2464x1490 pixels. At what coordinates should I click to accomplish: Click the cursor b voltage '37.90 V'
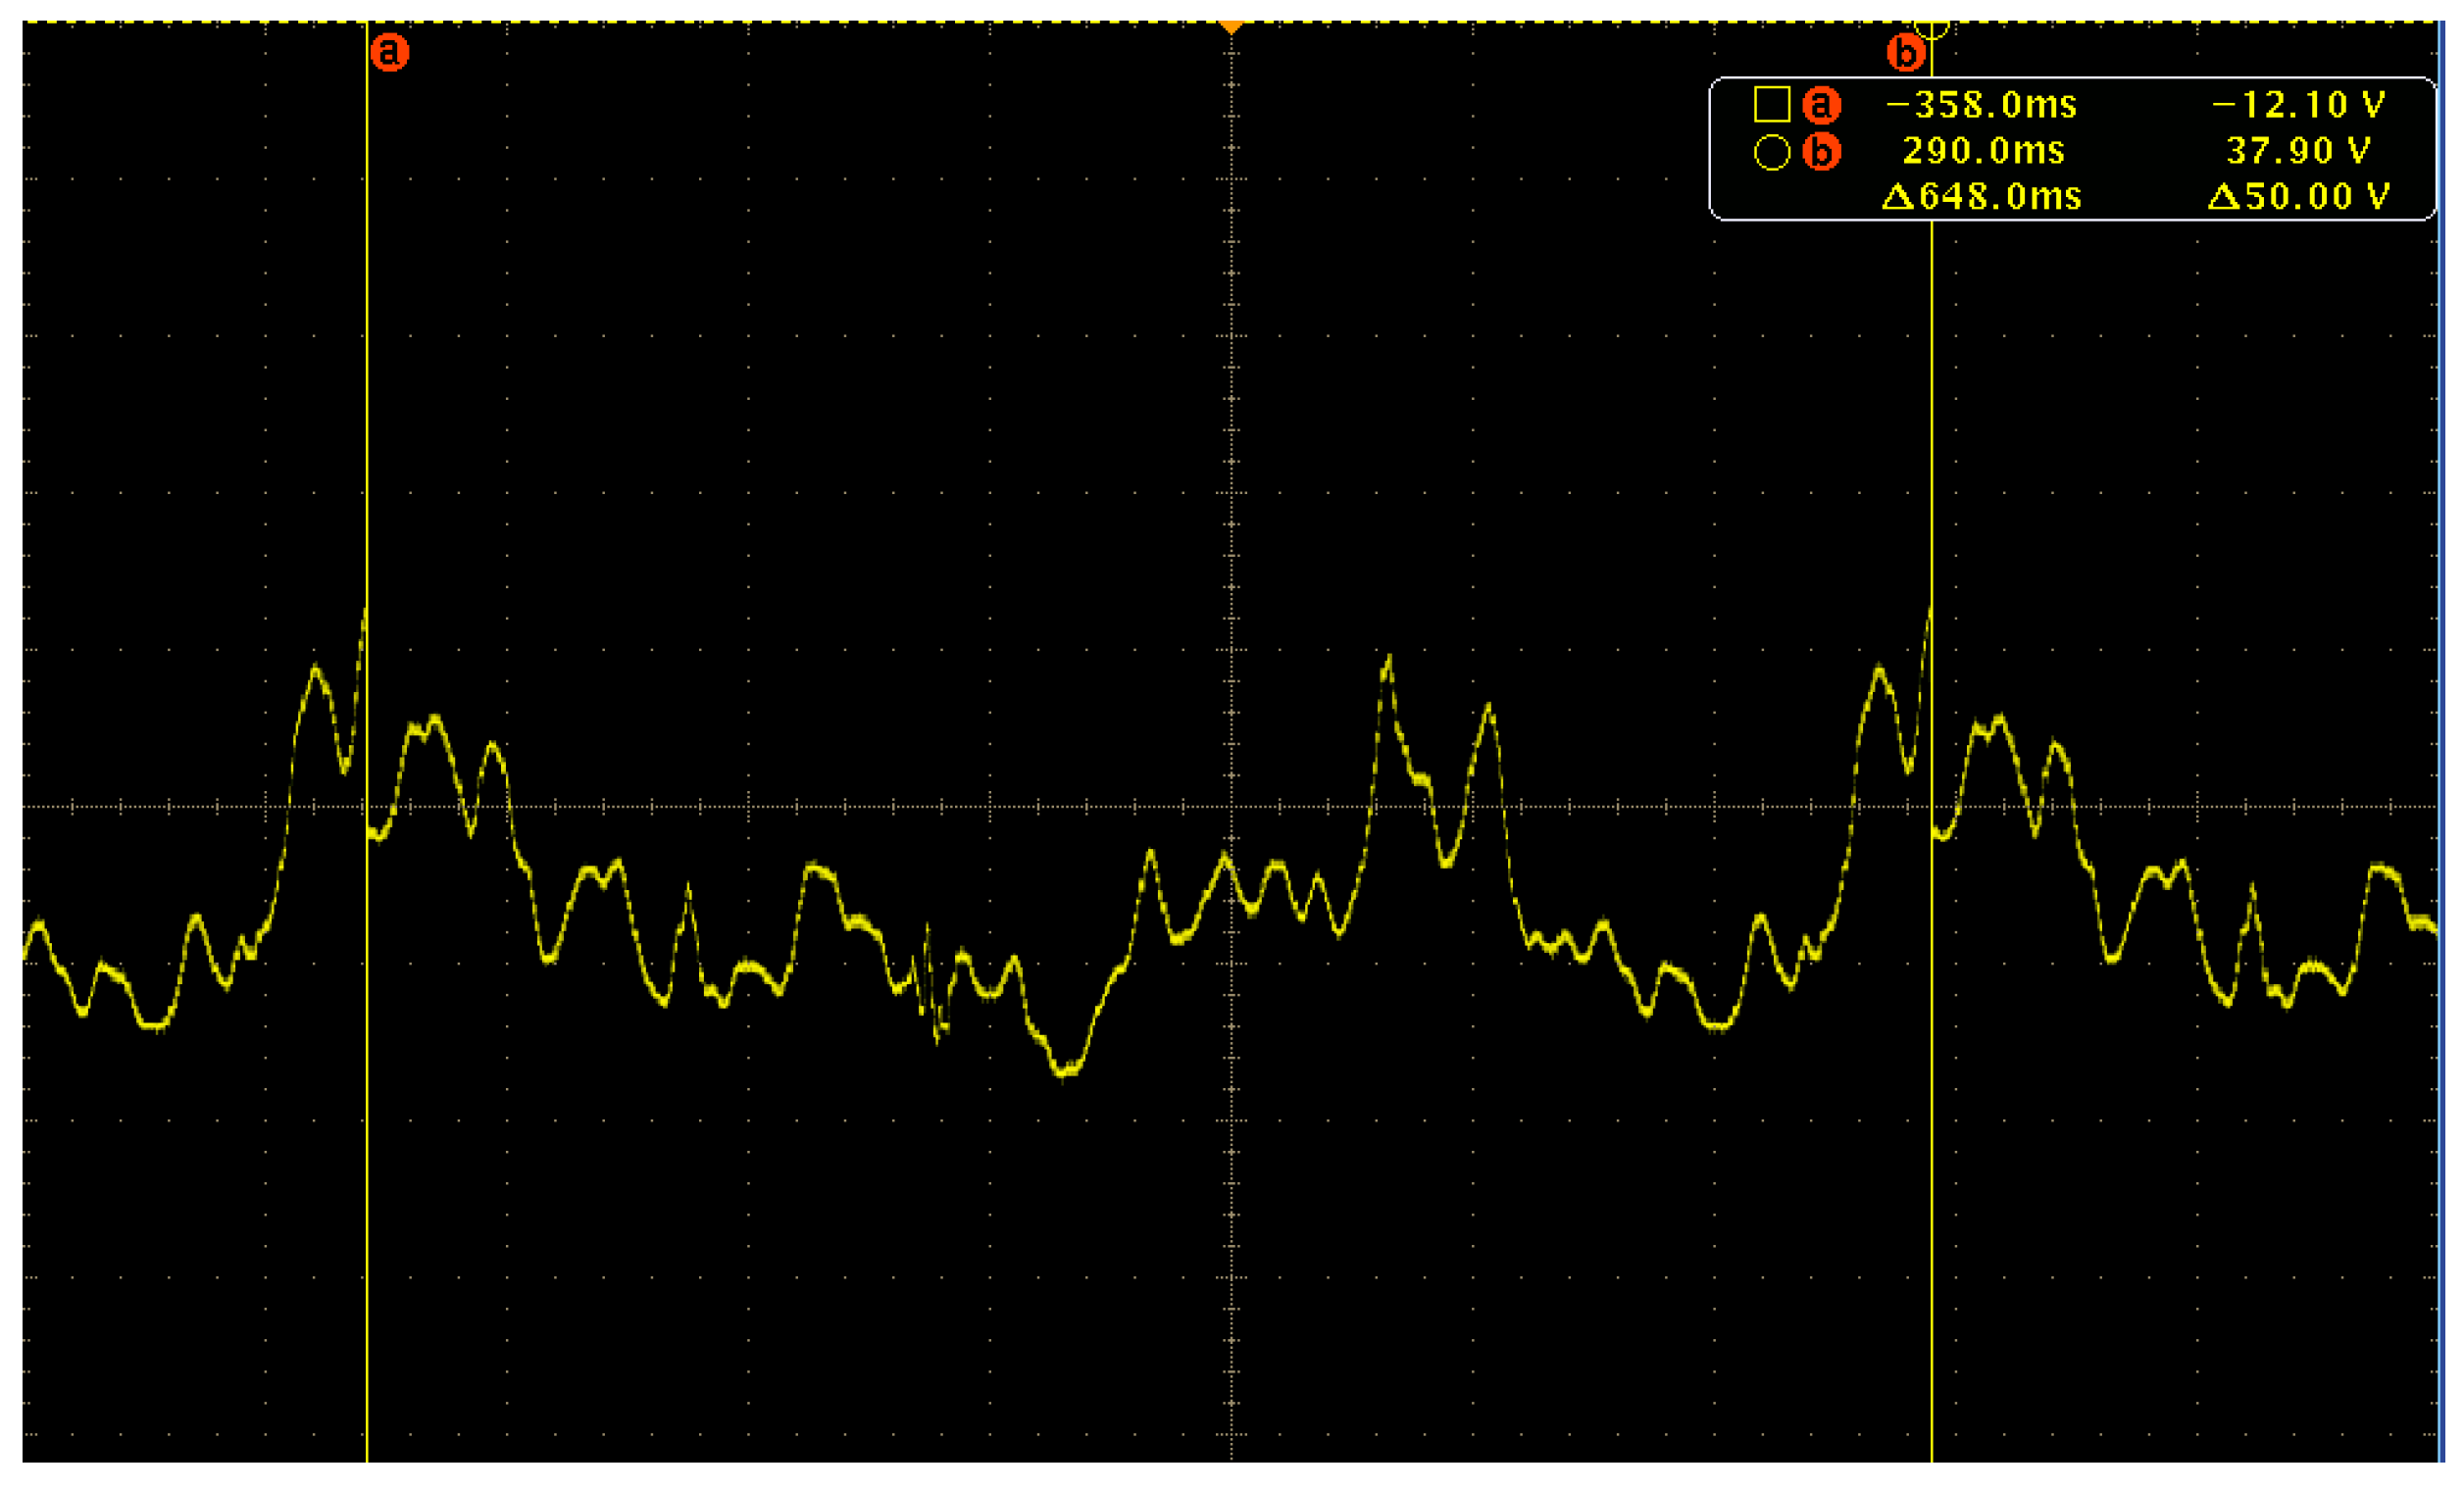tap(2298, 151)
